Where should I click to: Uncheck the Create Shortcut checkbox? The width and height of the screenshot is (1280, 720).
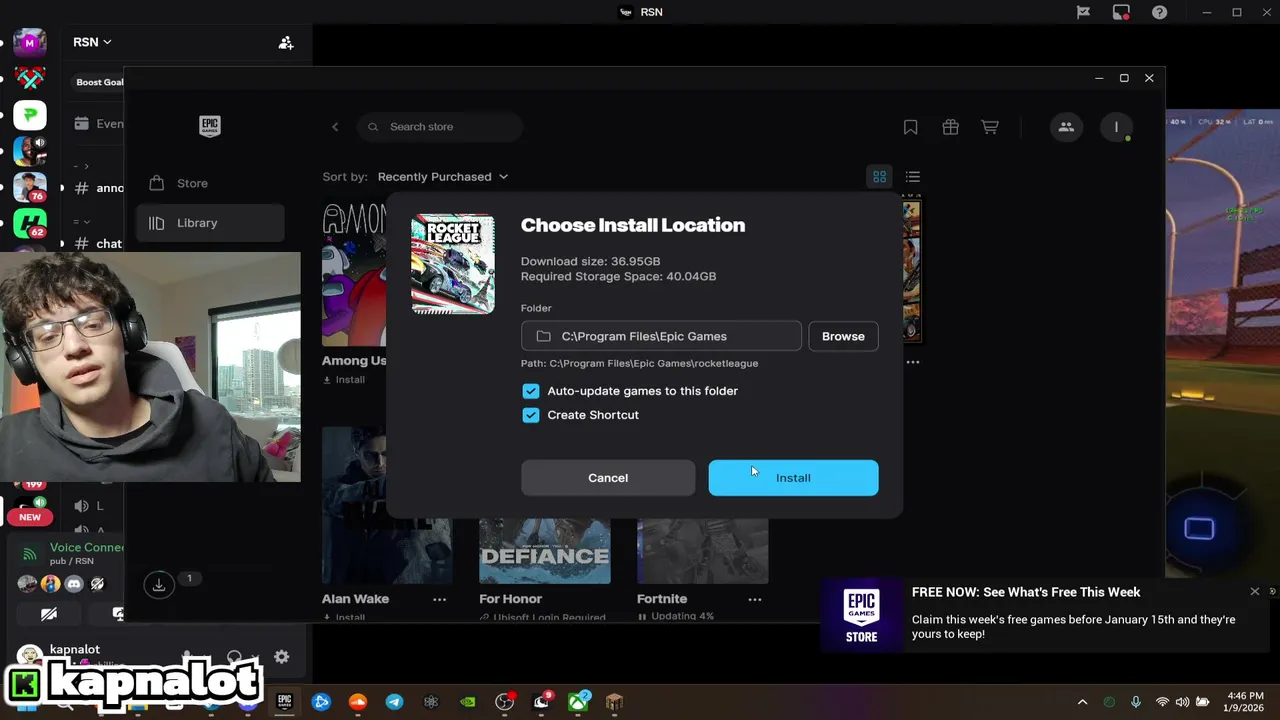point(531,415)
